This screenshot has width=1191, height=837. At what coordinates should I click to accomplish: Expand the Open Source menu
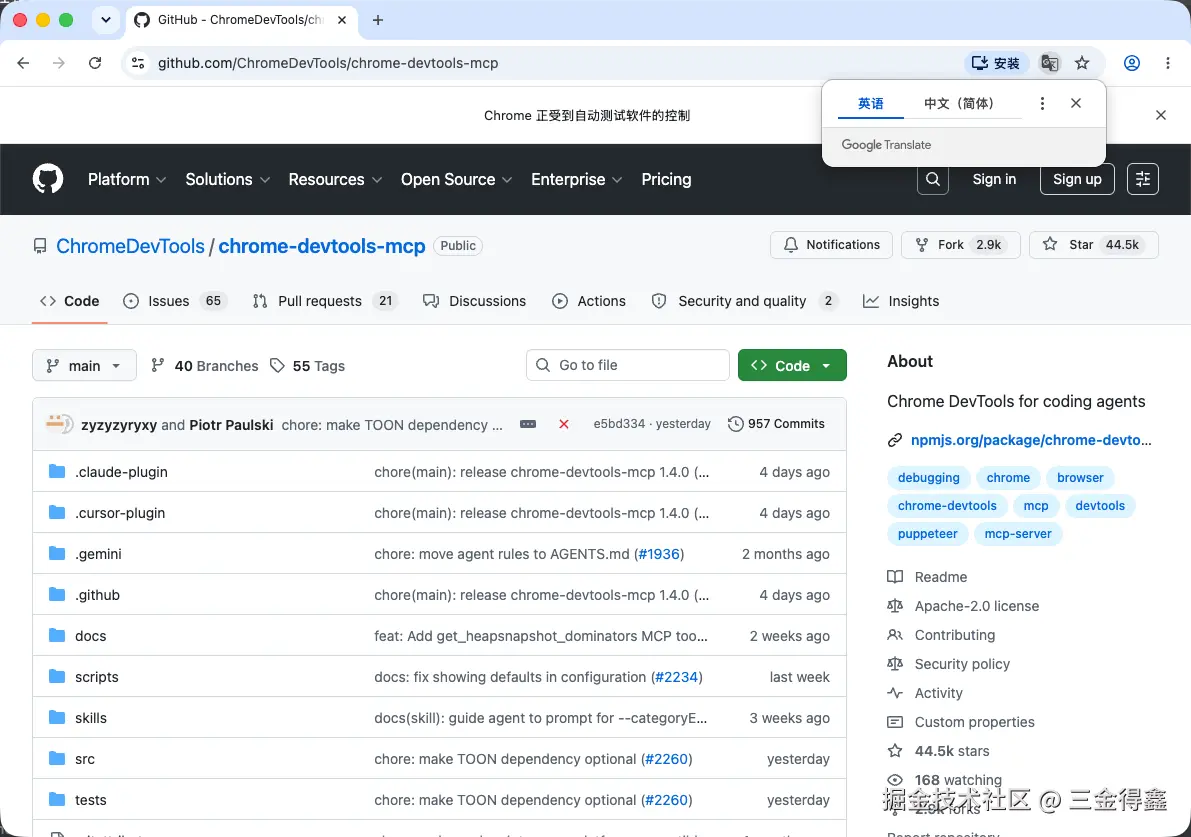(x=456, y=179)
